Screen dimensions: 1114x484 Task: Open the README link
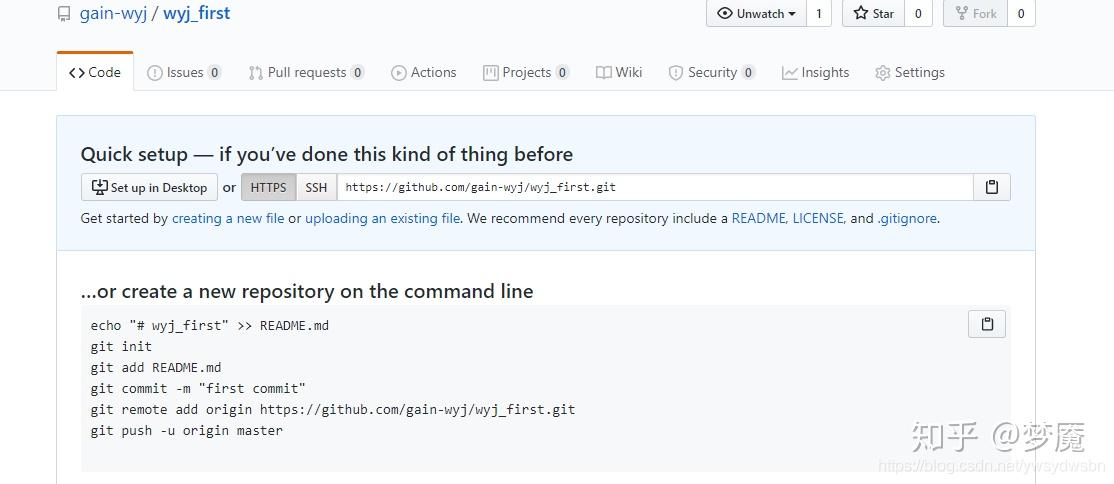(x=759, y=219)
